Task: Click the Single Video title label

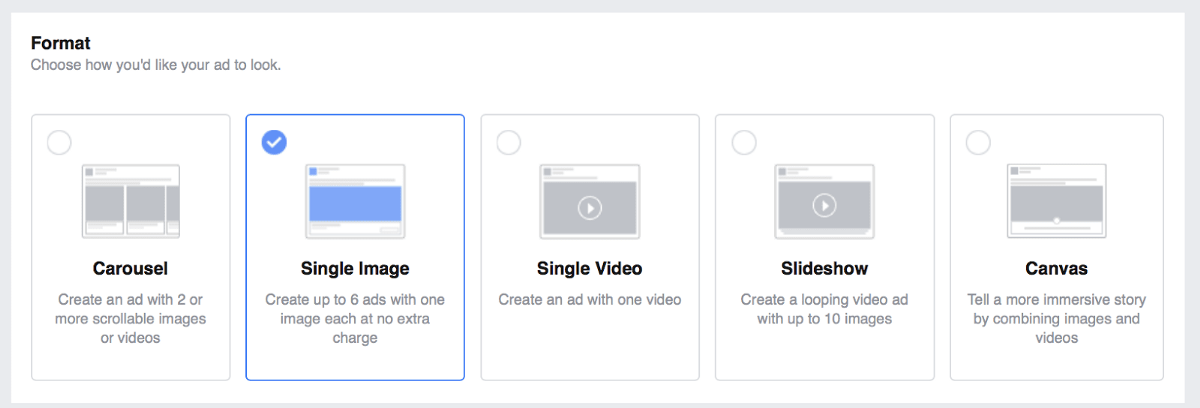Action: coord(589,269)
